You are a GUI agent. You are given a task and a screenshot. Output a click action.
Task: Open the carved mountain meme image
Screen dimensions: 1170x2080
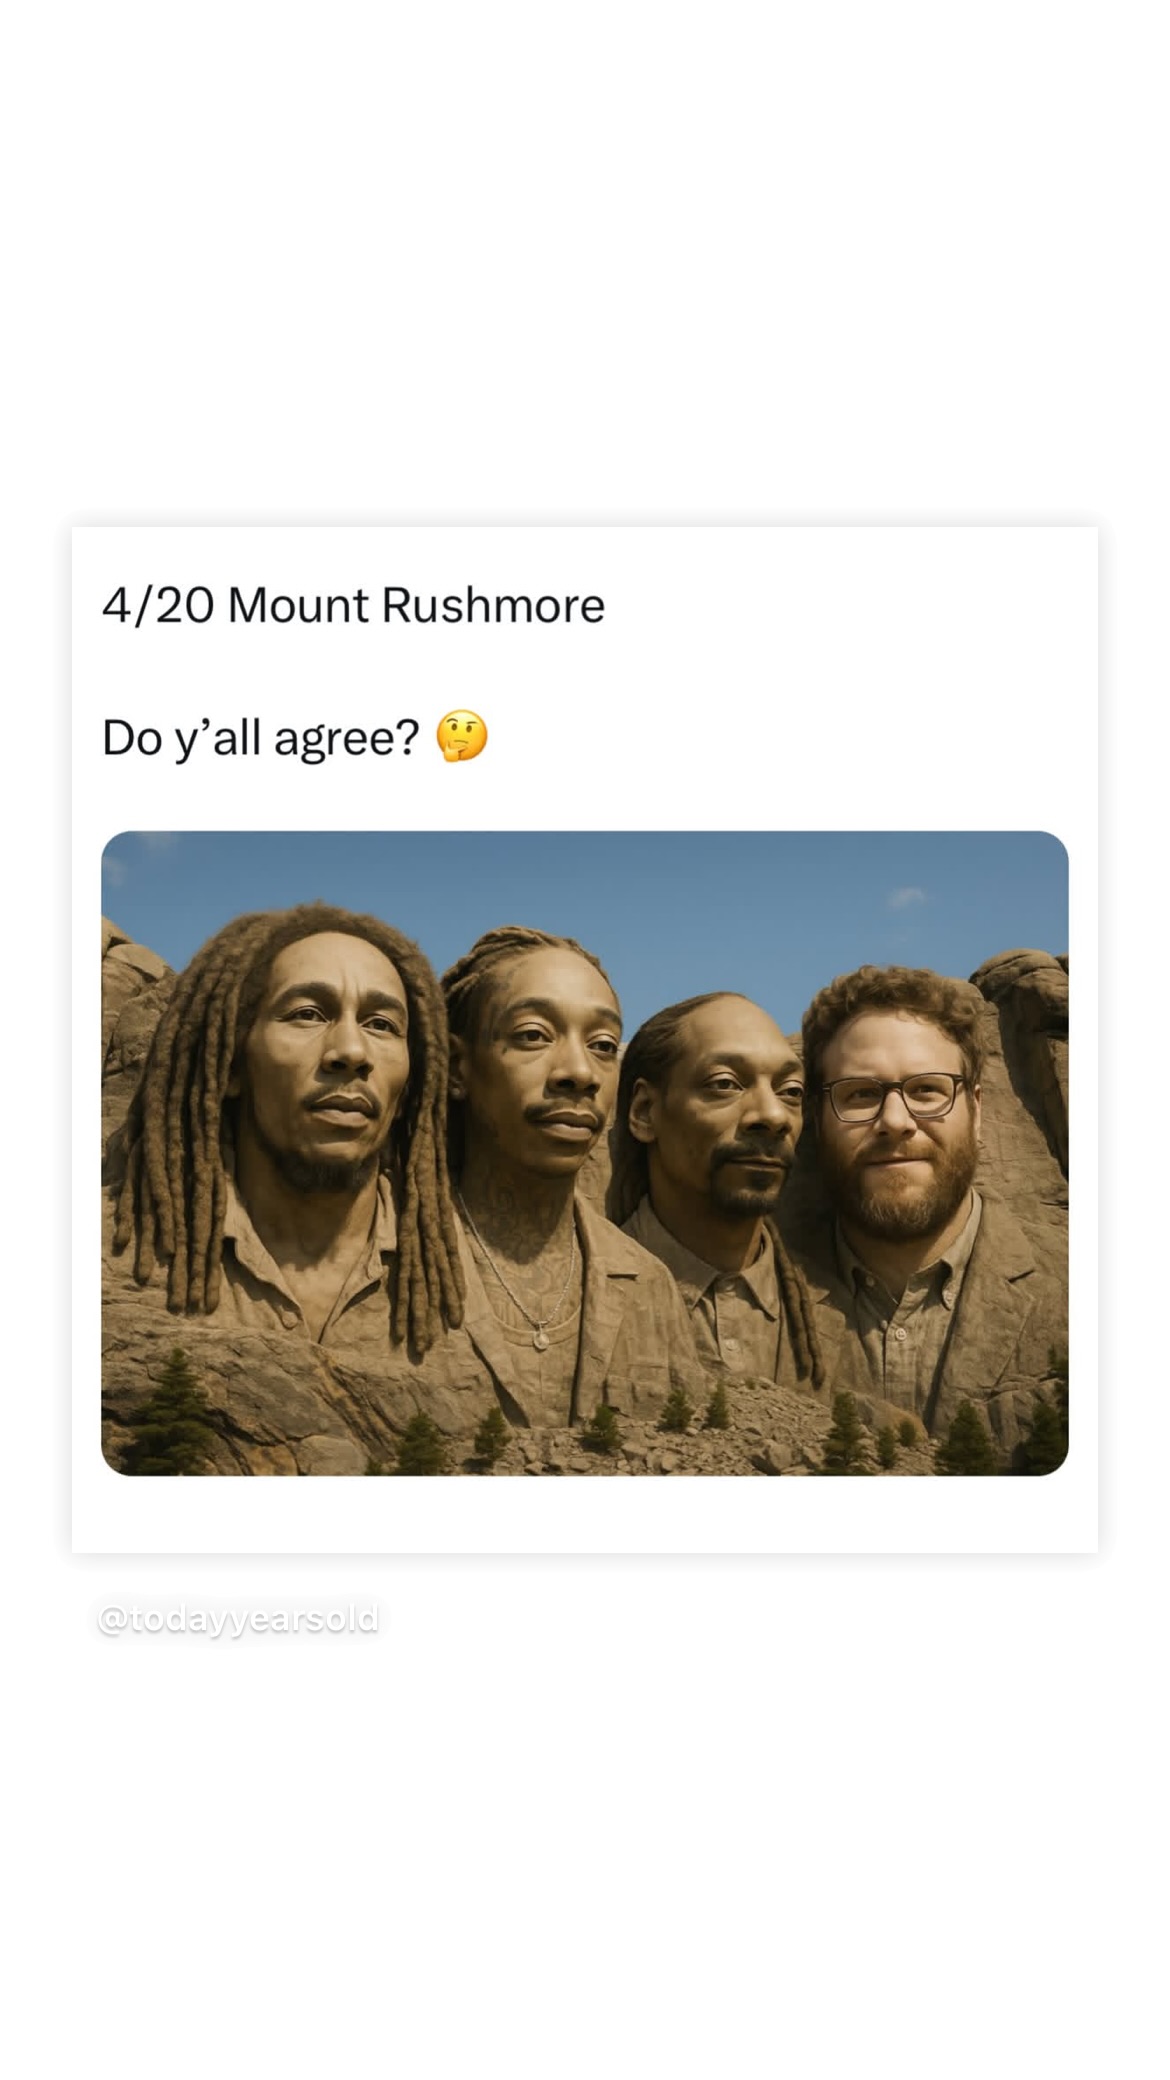(585, 1153)
